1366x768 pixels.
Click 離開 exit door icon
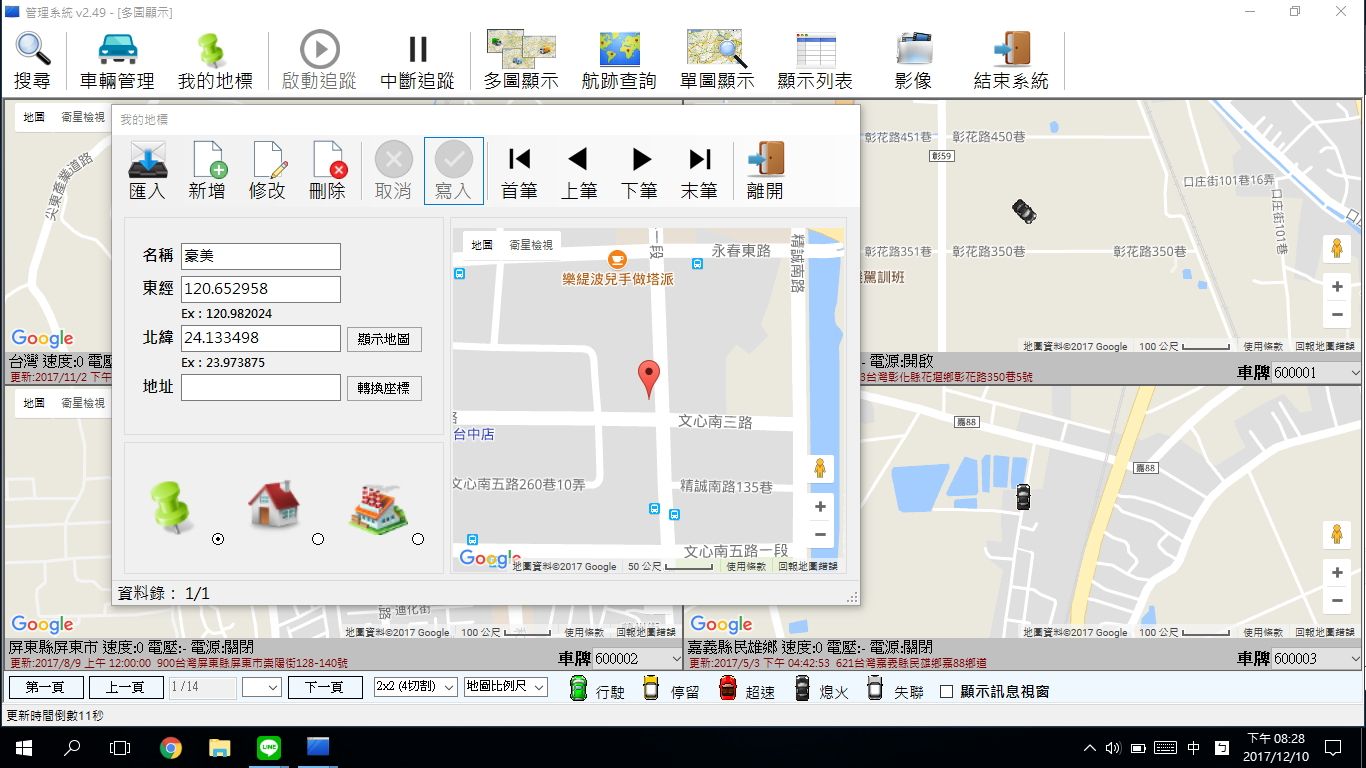(x=765, y=160)
